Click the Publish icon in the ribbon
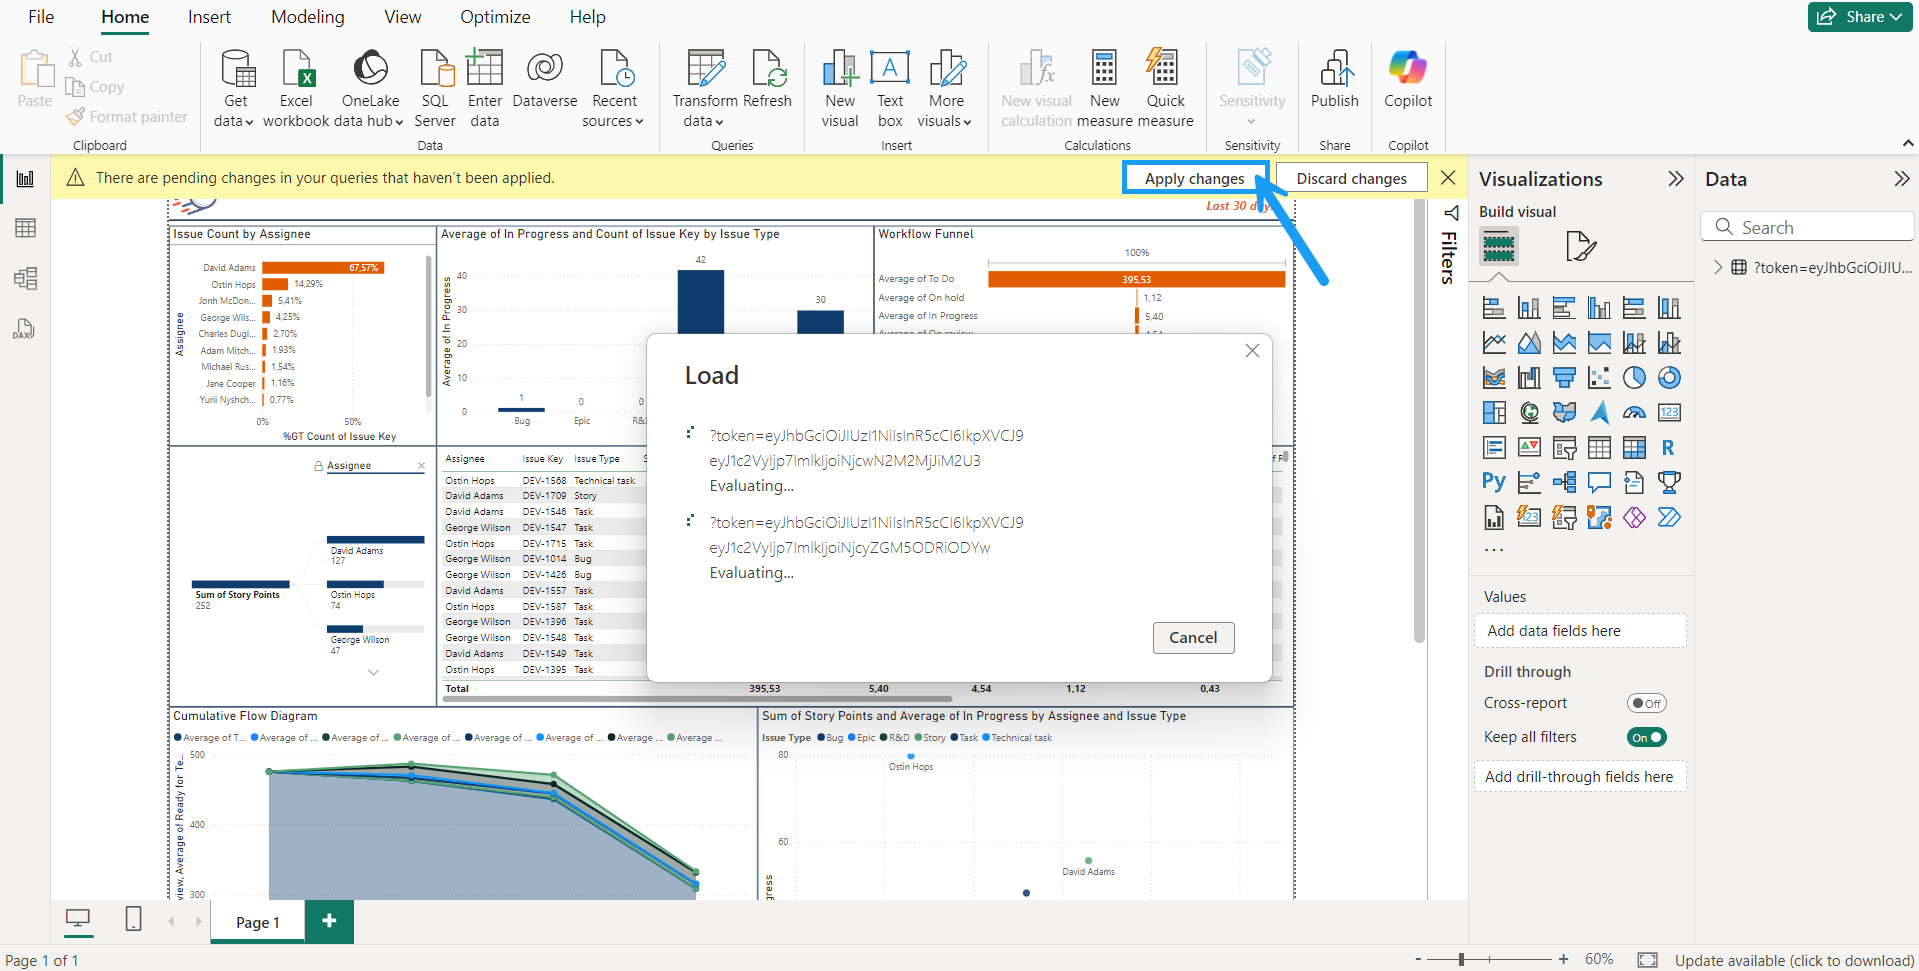This screenshot has height=971, width=1919. 1334,70
